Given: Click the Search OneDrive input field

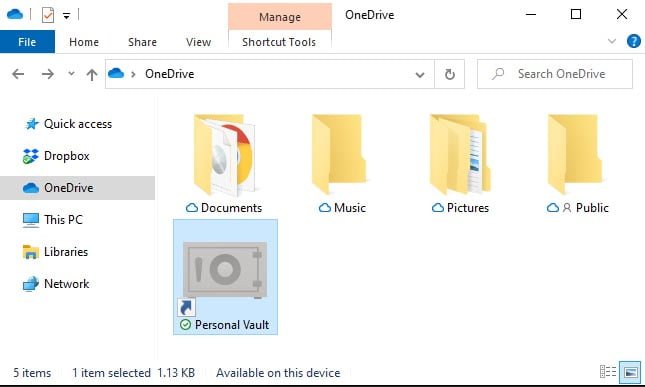Looking at the screenshot, I should 555,74.
